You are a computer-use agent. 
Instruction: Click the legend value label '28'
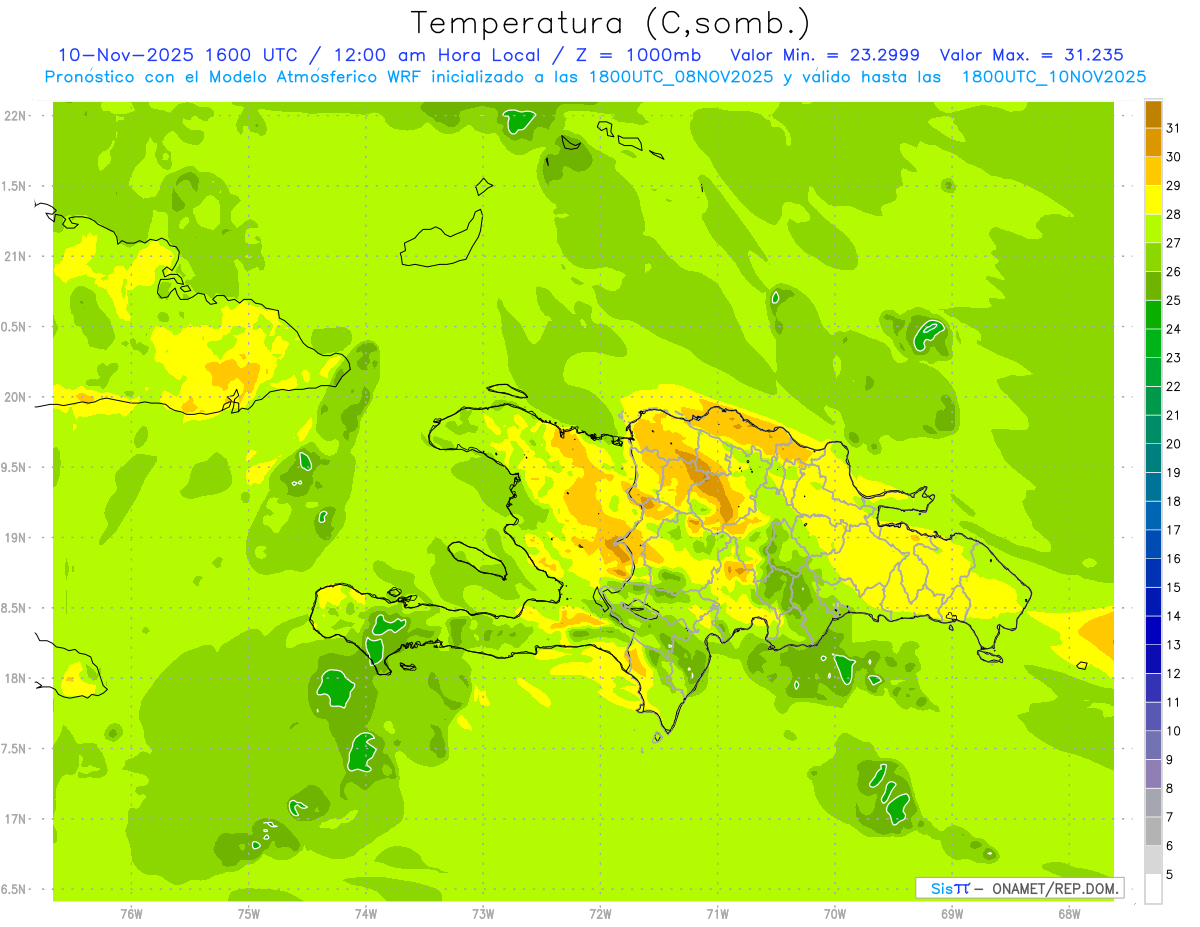coord(1174,214)
